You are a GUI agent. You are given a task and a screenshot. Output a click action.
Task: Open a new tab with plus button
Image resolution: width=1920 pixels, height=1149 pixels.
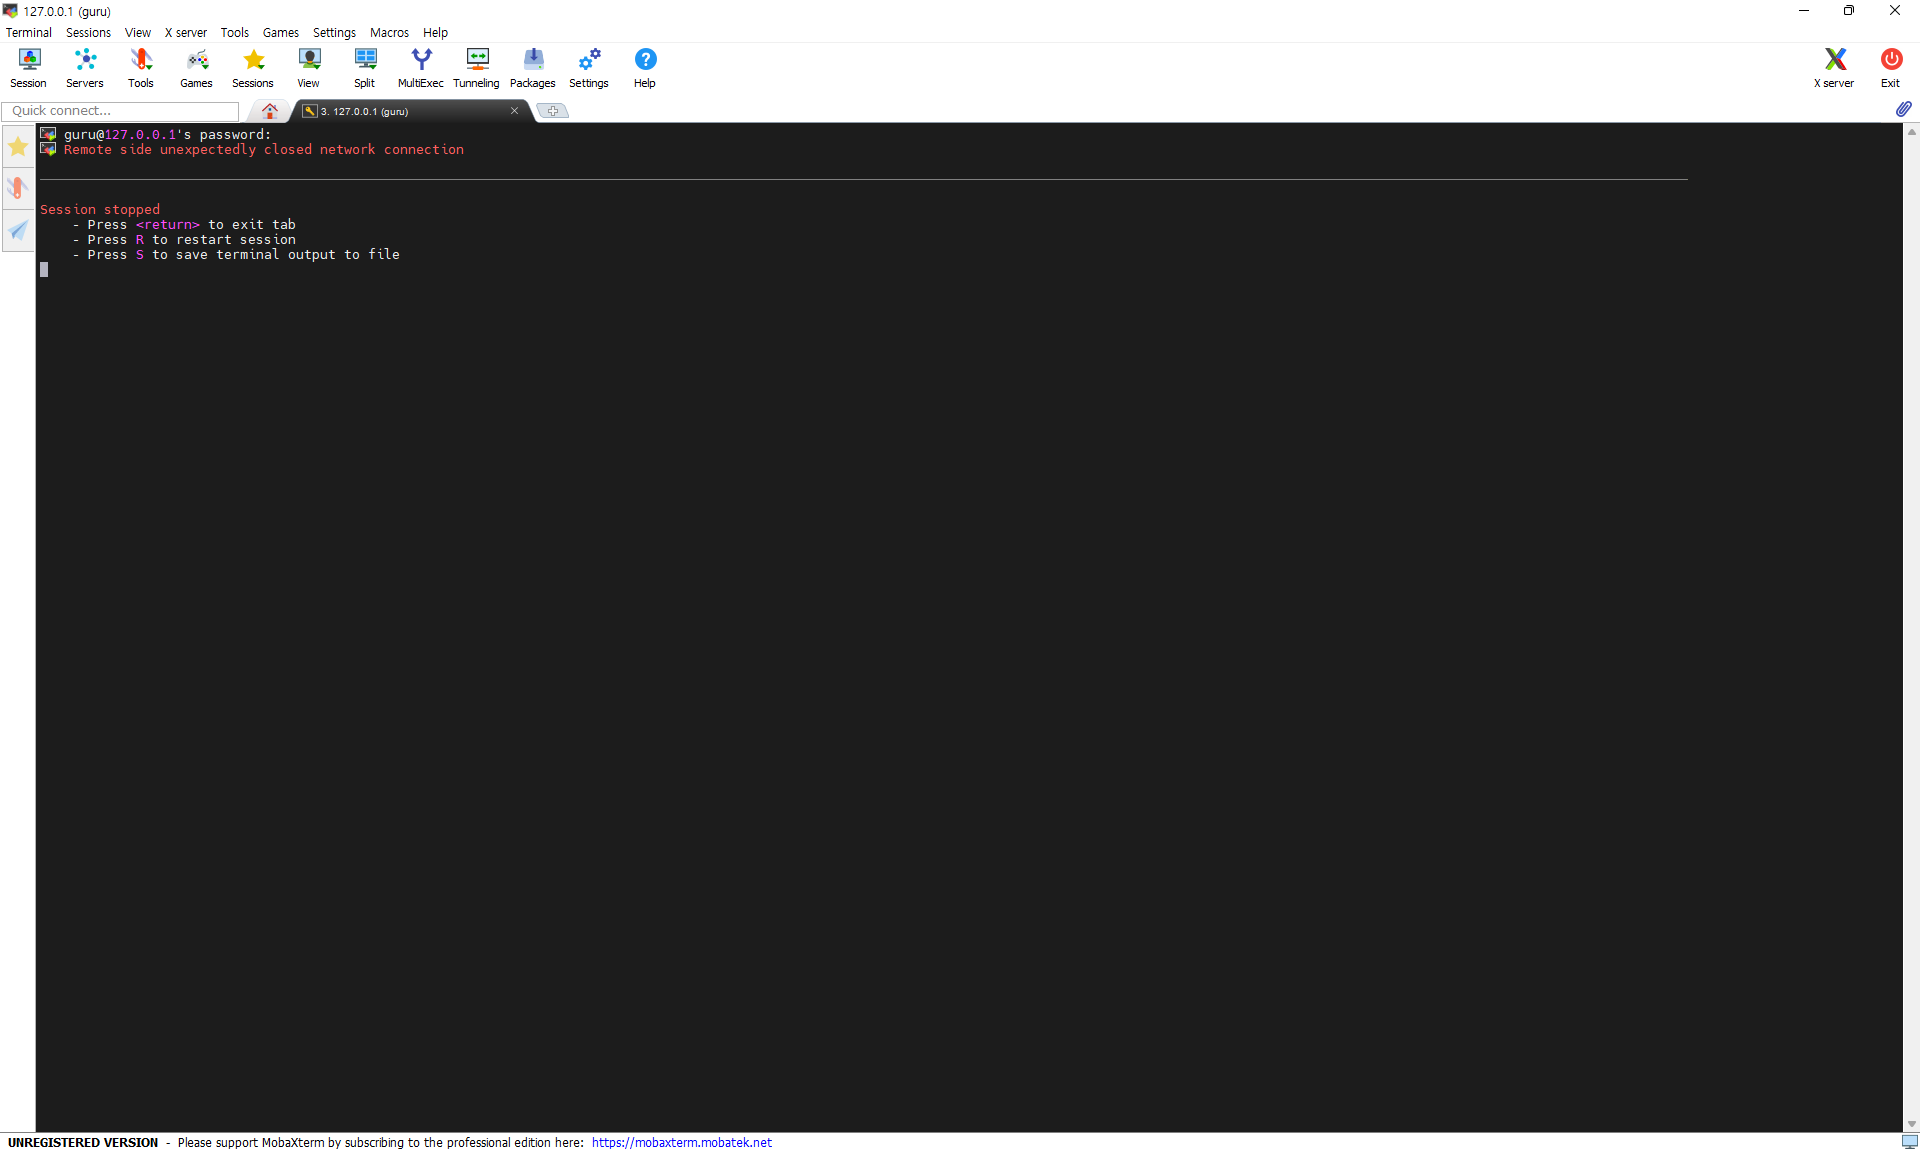553,111
